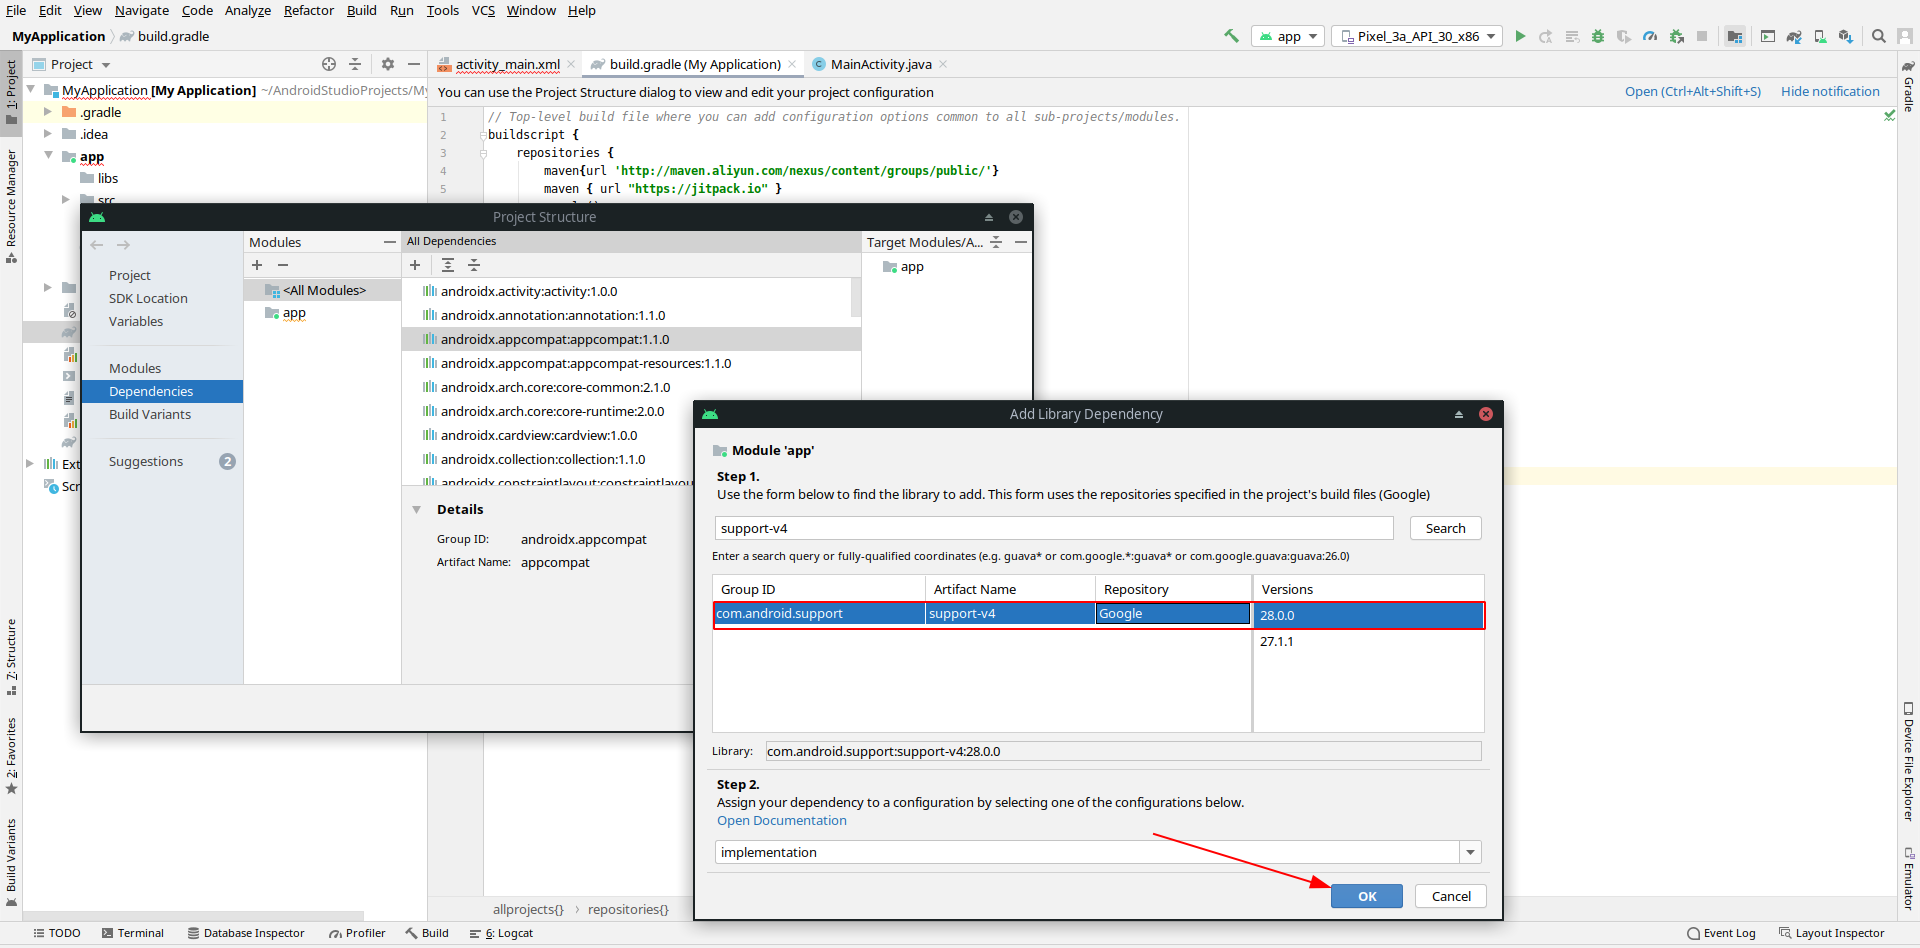
Task: Click the Debug app bug icon
Action: coord(1598,36)
